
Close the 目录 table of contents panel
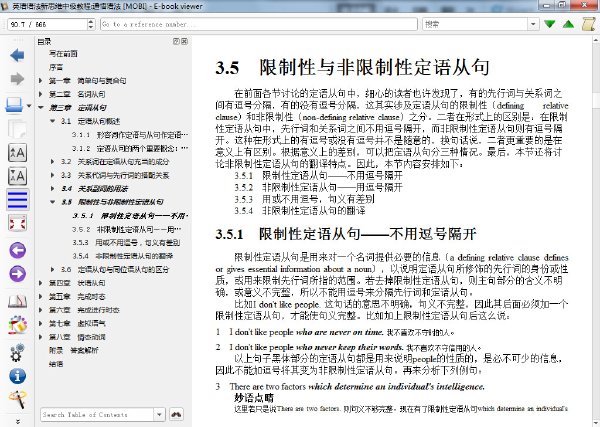(184, 41)
